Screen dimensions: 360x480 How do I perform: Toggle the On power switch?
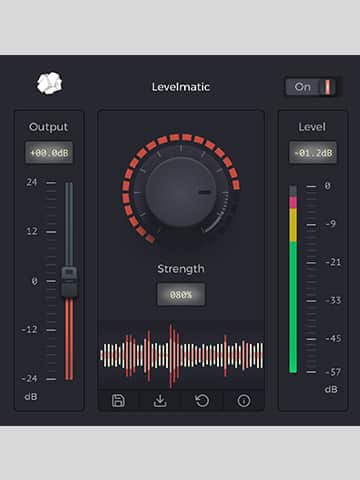(311, 87)
